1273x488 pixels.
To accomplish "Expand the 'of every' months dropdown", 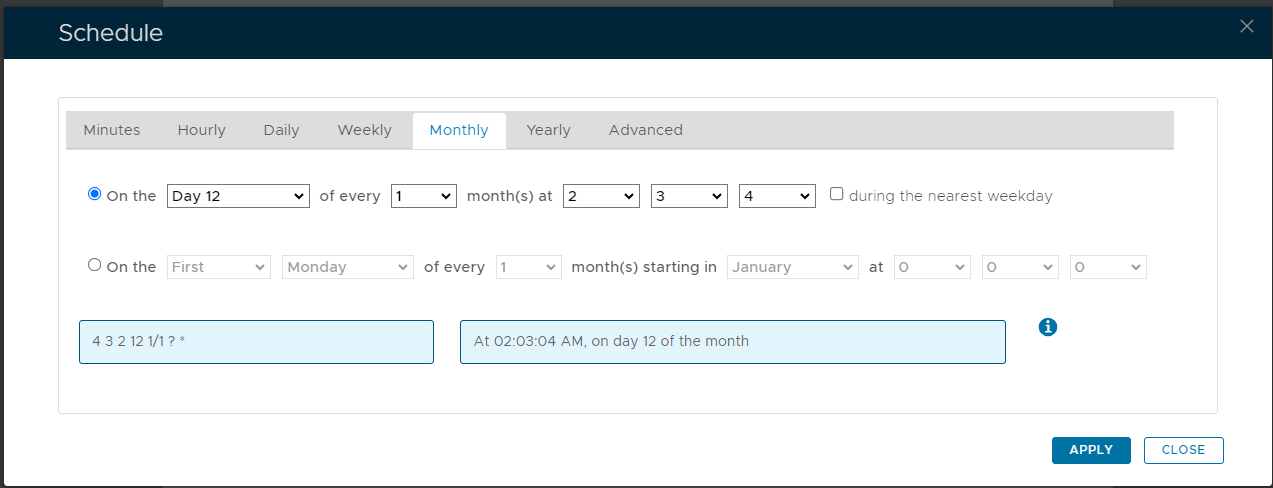I will (x=424, y=196).
